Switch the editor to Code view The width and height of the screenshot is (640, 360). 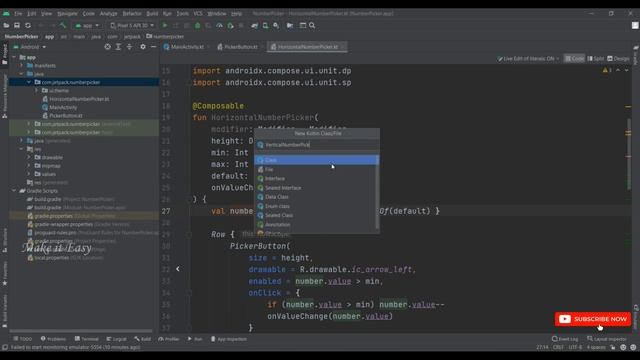click(x=575, y=59)
